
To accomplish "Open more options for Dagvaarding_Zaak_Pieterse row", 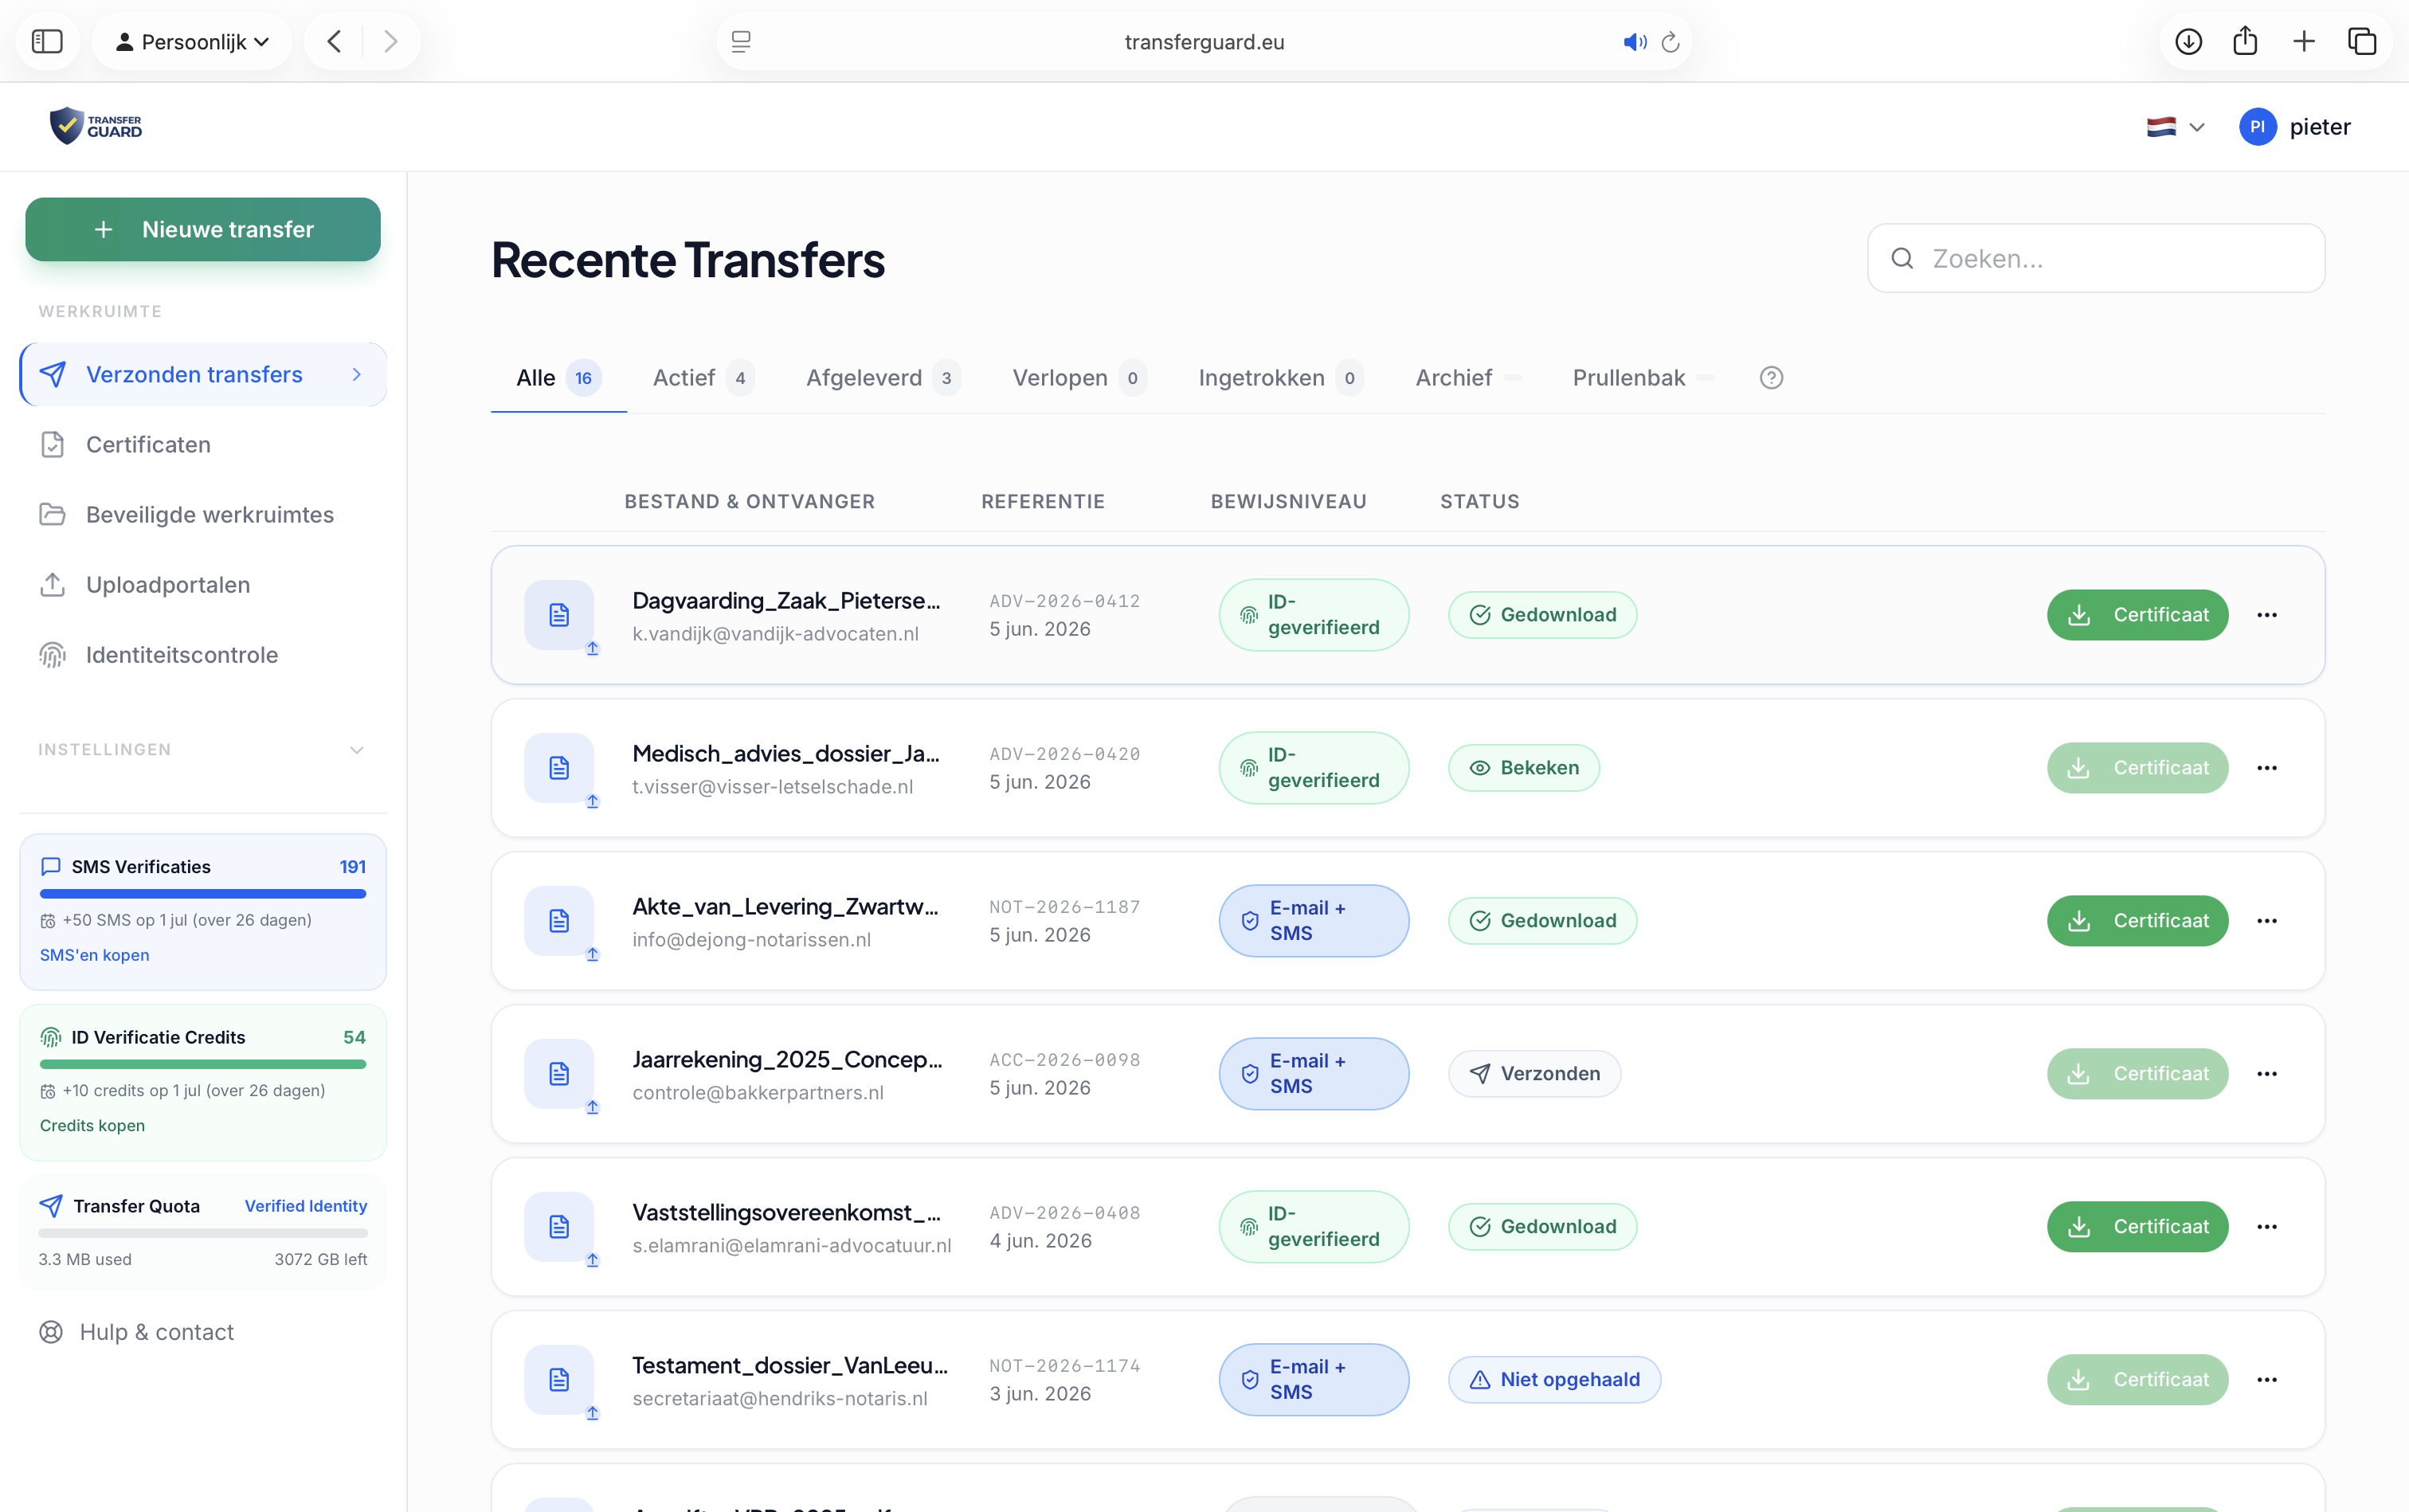I will 2267,615.
